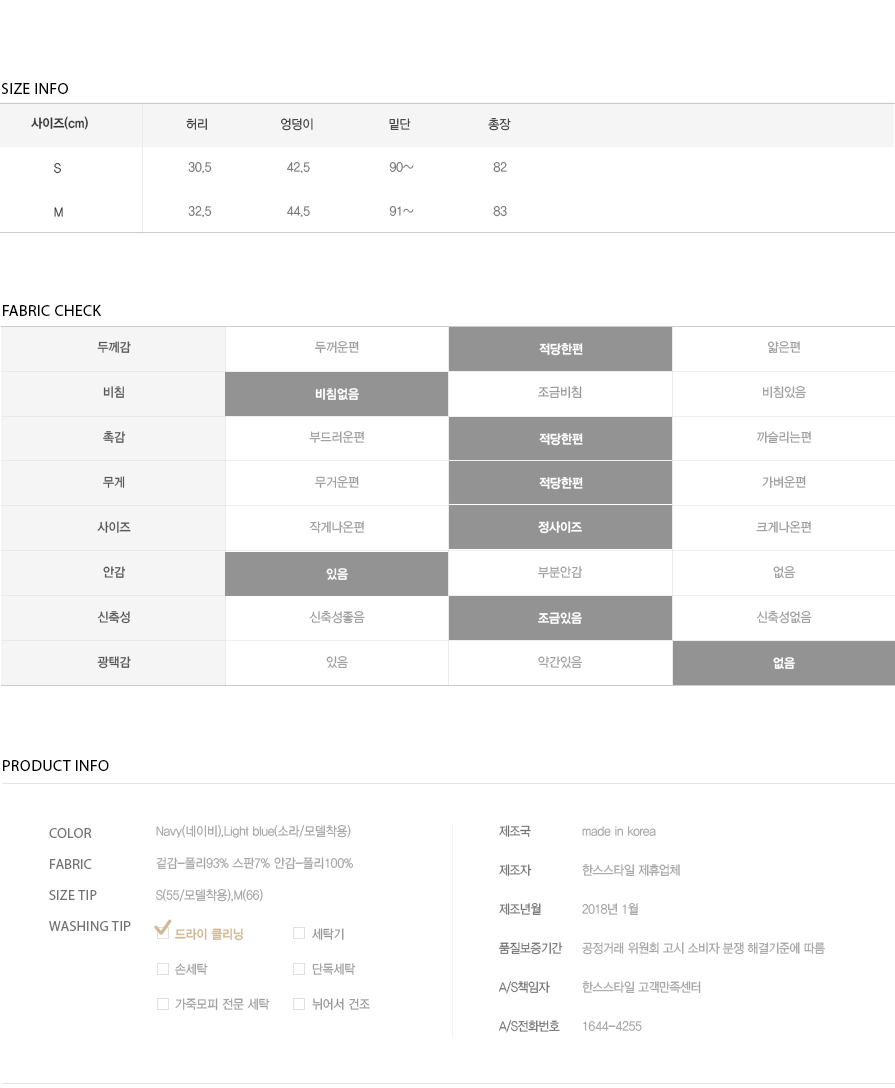895x1088 pixels.
Task: Check the 세탁기 checkbox
Action: pyautogui.click(x=299, y=933)
